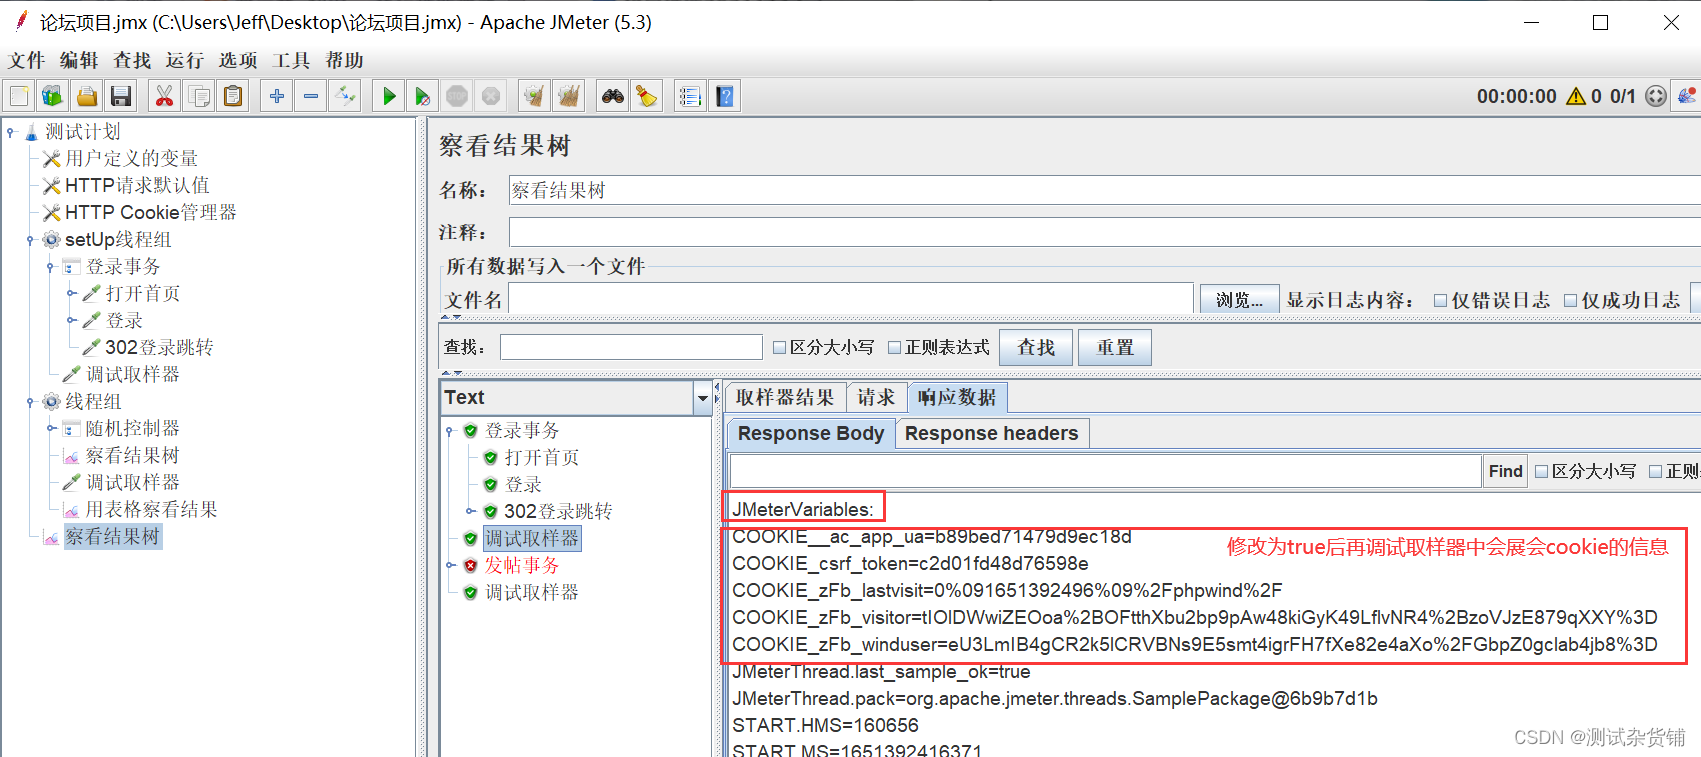Enable 区分大小写 in search row

pos(780,347)
